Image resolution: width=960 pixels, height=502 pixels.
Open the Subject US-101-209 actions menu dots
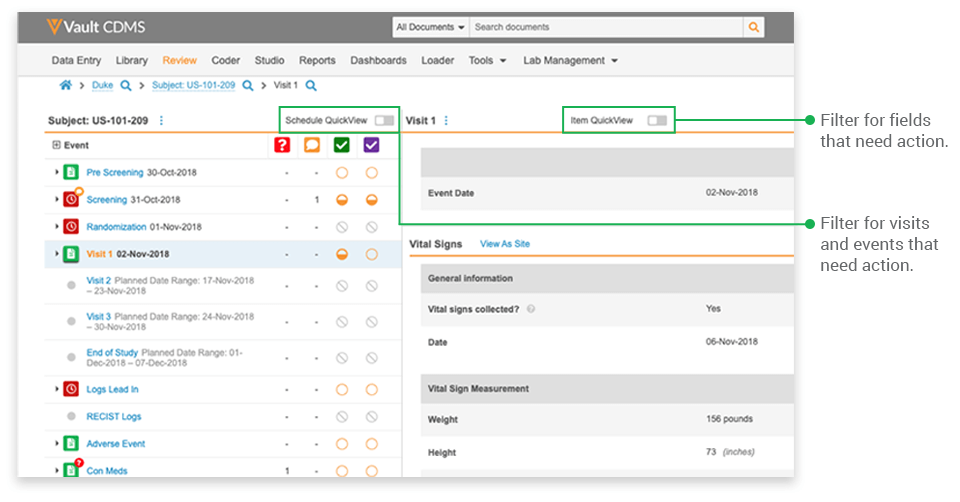click(161, 121)
